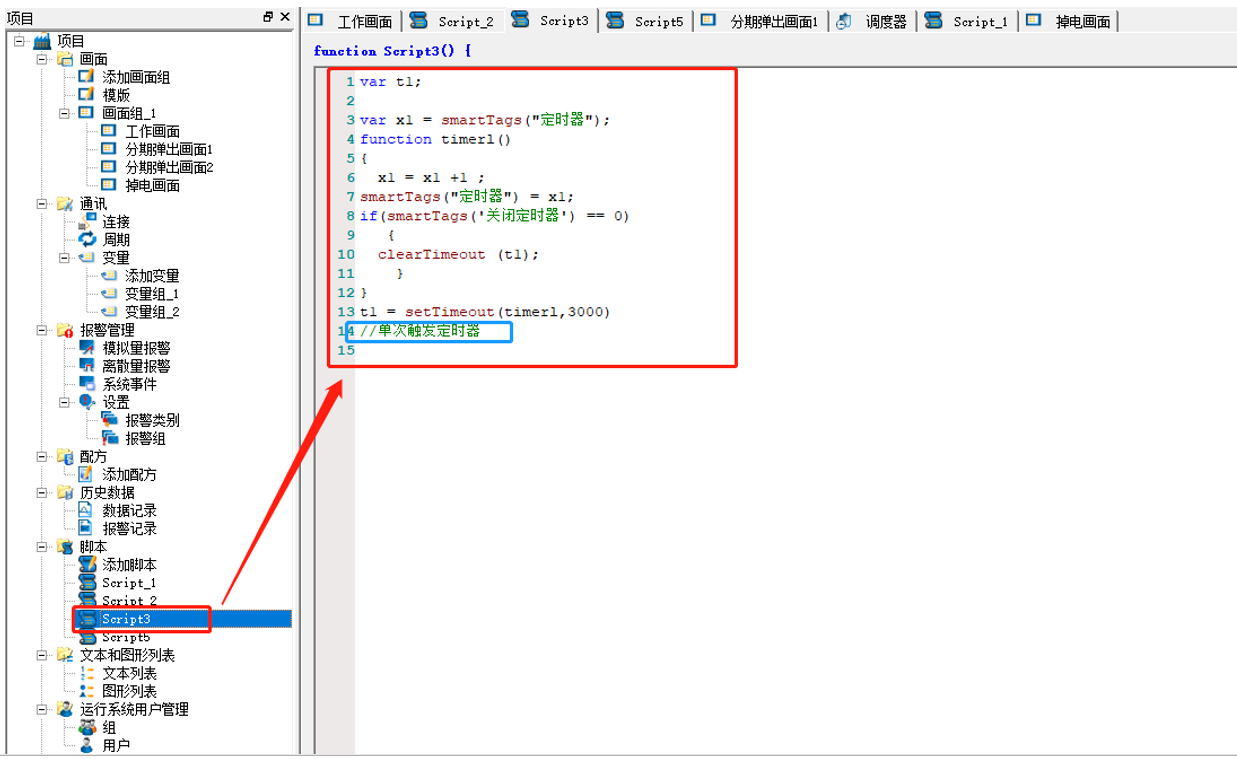Select Script3 in the project tree

pos(126,619)
